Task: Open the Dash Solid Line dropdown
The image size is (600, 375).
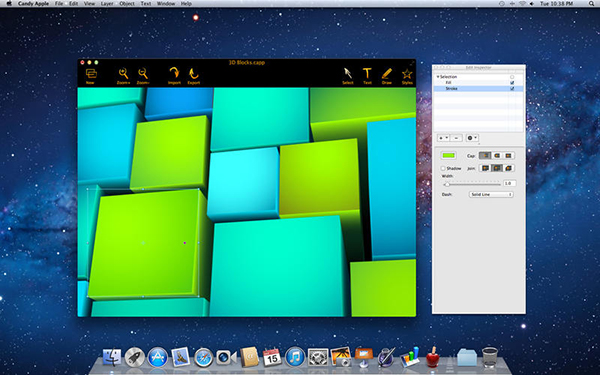Action: [x=491, y=194]
